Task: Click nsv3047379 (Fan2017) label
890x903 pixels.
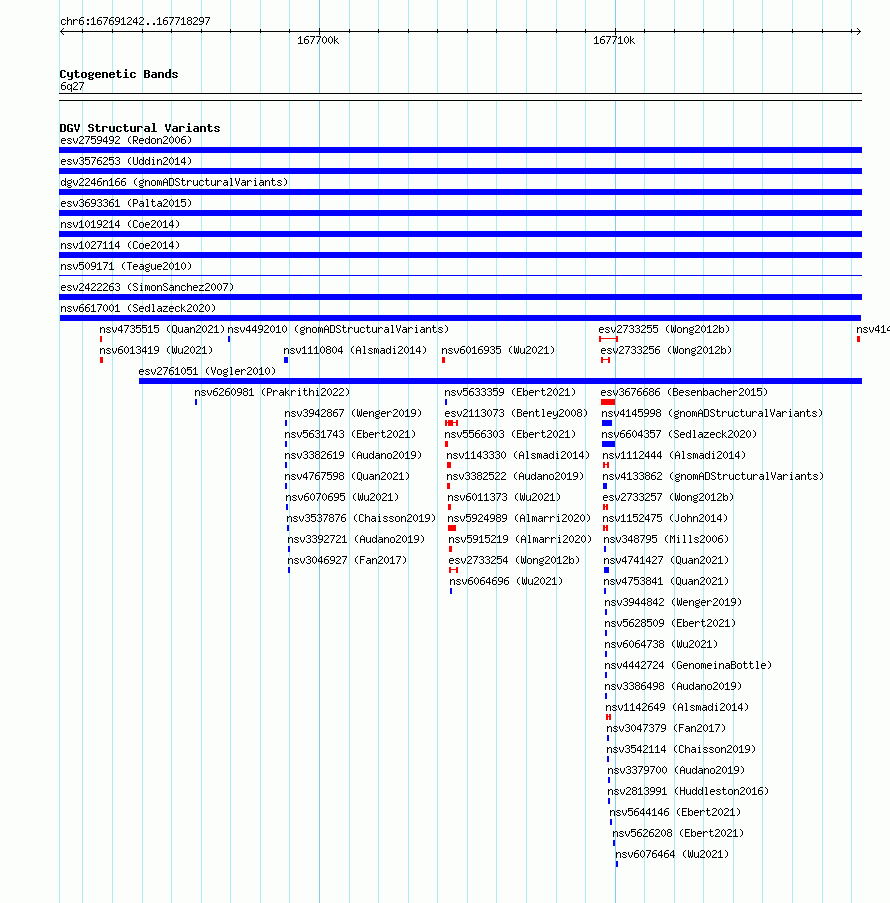Action: point(666,729)
